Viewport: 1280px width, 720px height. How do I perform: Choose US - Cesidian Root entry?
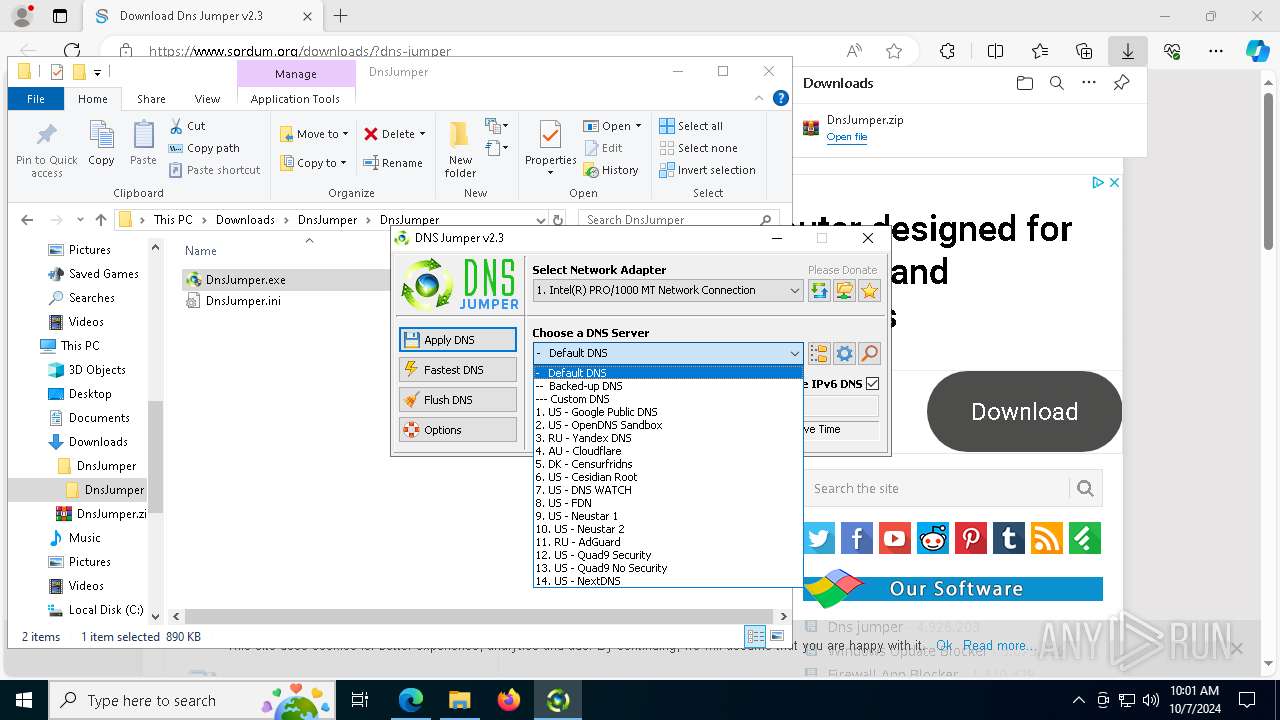pyautogui.click(x=668, y=477)
